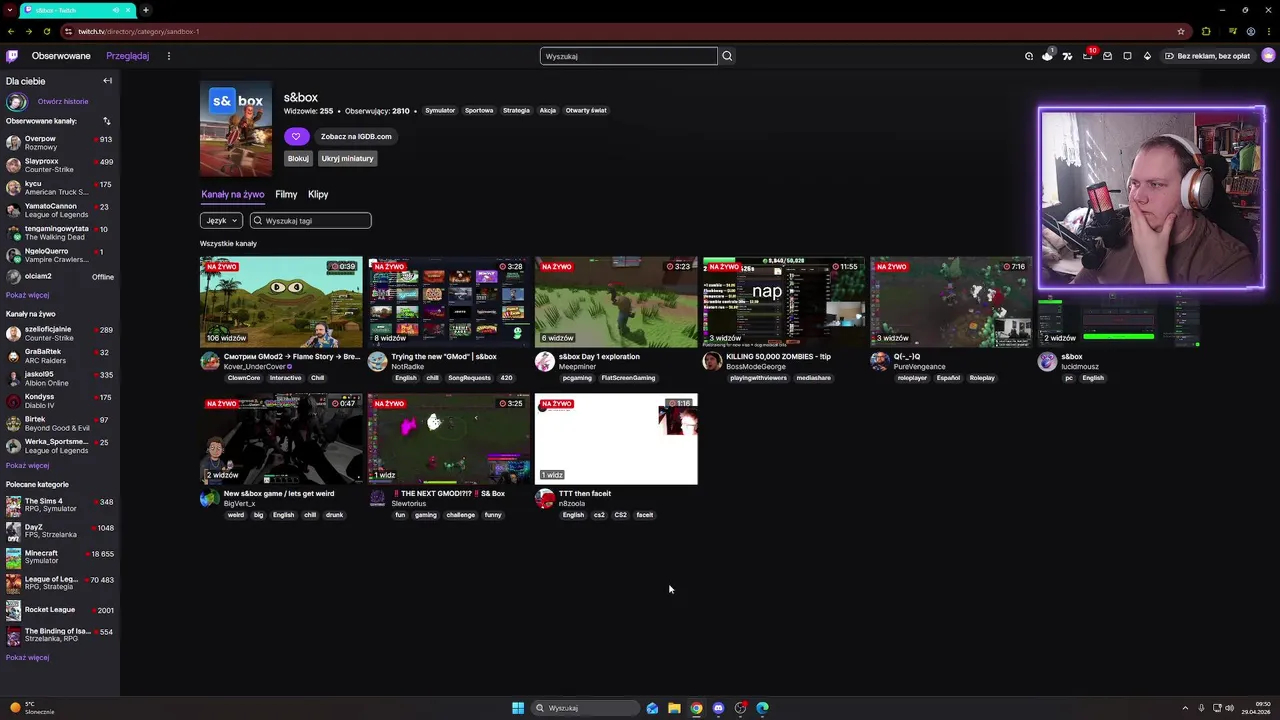This screenshot has height=720, width=1280.
Task: Sort followed channels with arrows icon
Action: click(106, 121)
